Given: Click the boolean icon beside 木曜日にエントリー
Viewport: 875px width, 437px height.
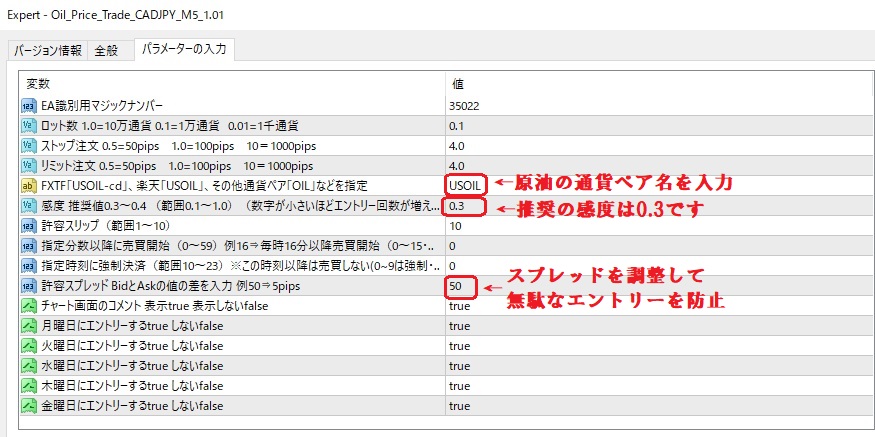Looking at the screenshot, I should click(x=28, y=386).
